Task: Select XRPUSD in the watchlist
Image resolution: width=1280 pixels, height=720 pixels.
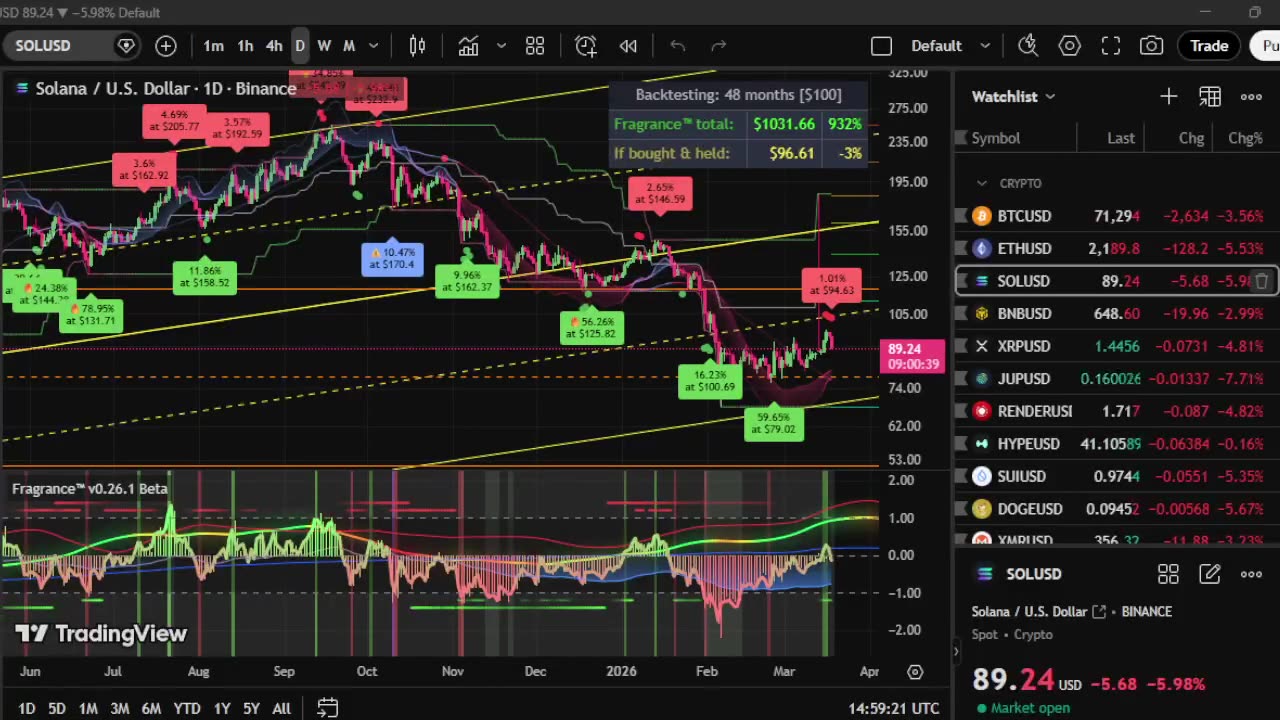Action: click(1117, 346)
